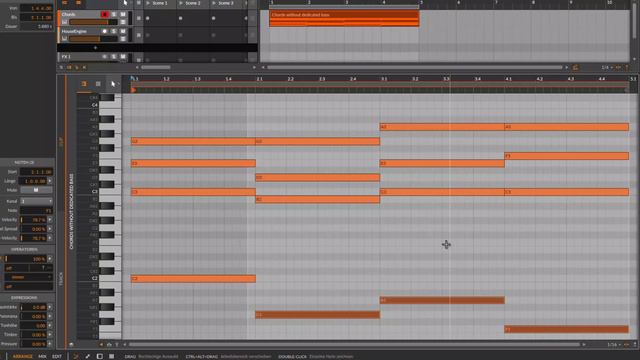Click the orange icon under track list

[x=69, y=67]
